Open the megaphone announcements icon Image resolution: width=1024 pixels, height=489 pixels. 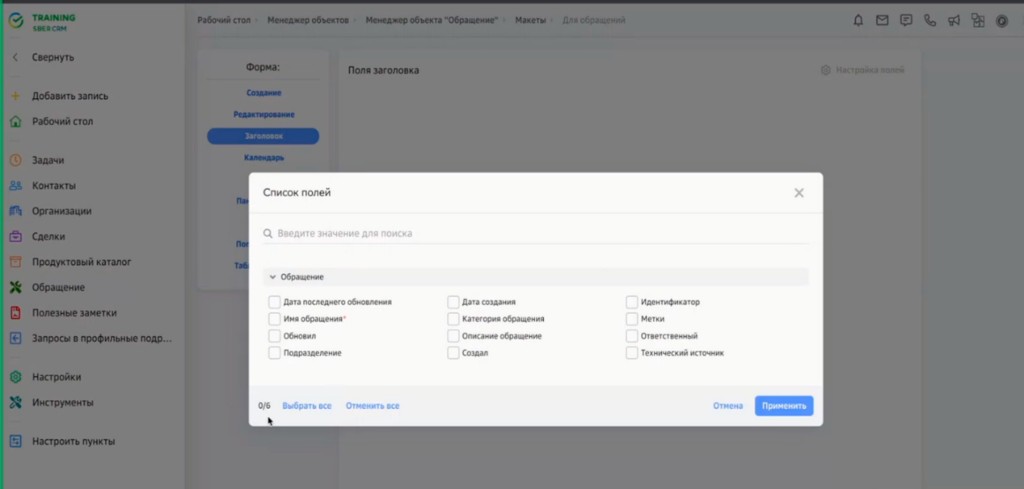coord(954,20)
